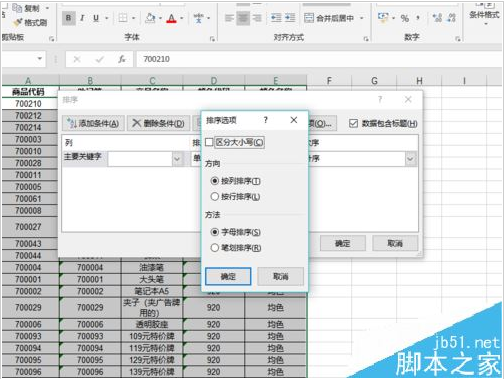The width and height of the screenshot is (504, 379).
Task: Open the underline style dropdown arrow
Action: click(x=107, y=18)
